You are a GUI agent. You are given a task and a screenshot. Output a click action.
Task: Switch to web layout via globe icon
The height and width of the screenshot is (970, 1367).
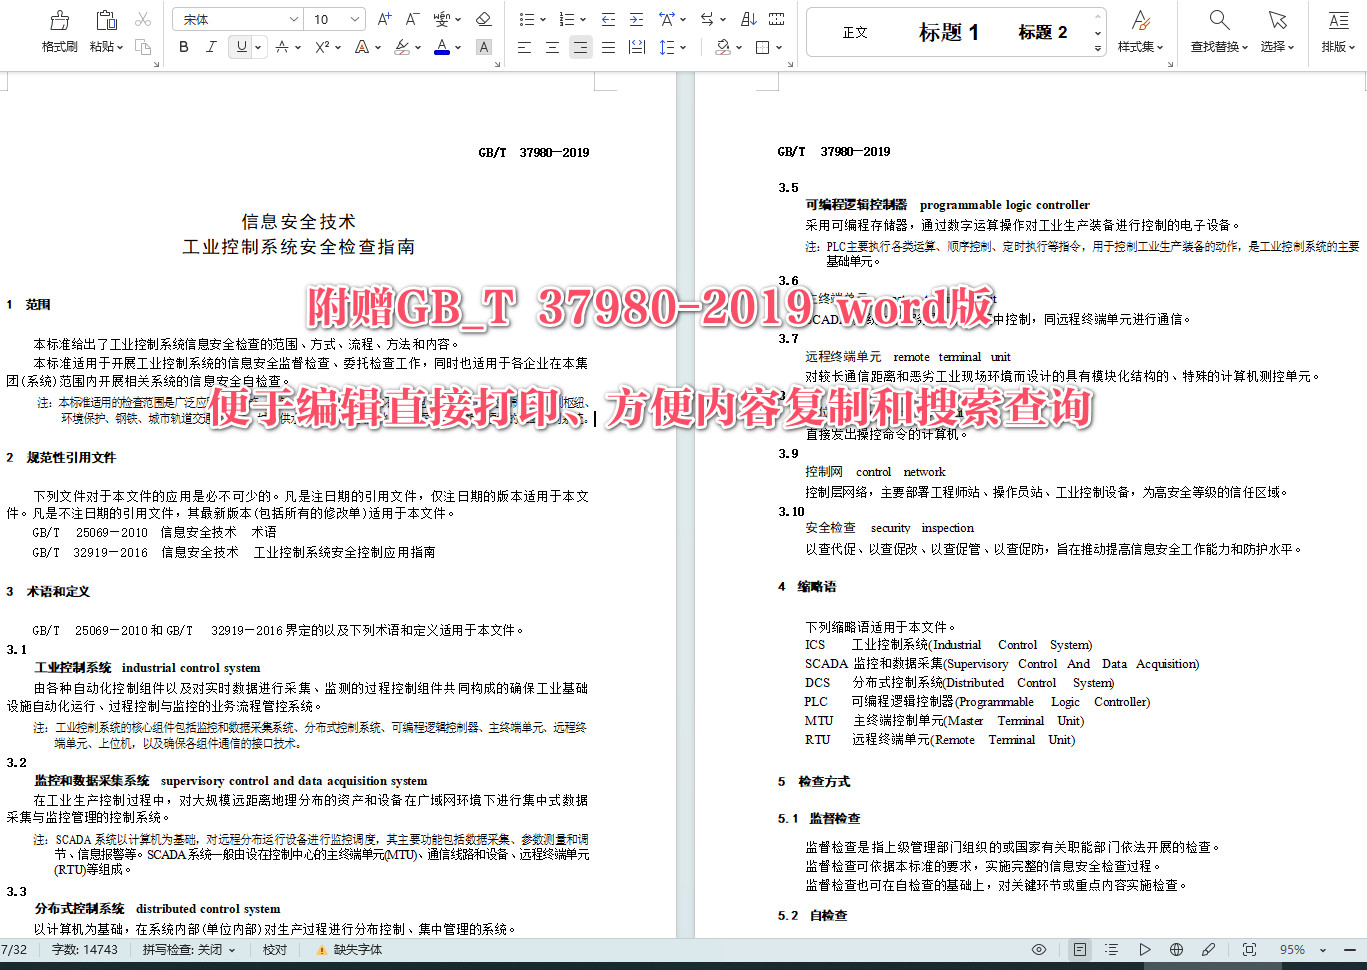click(1176, 949)
